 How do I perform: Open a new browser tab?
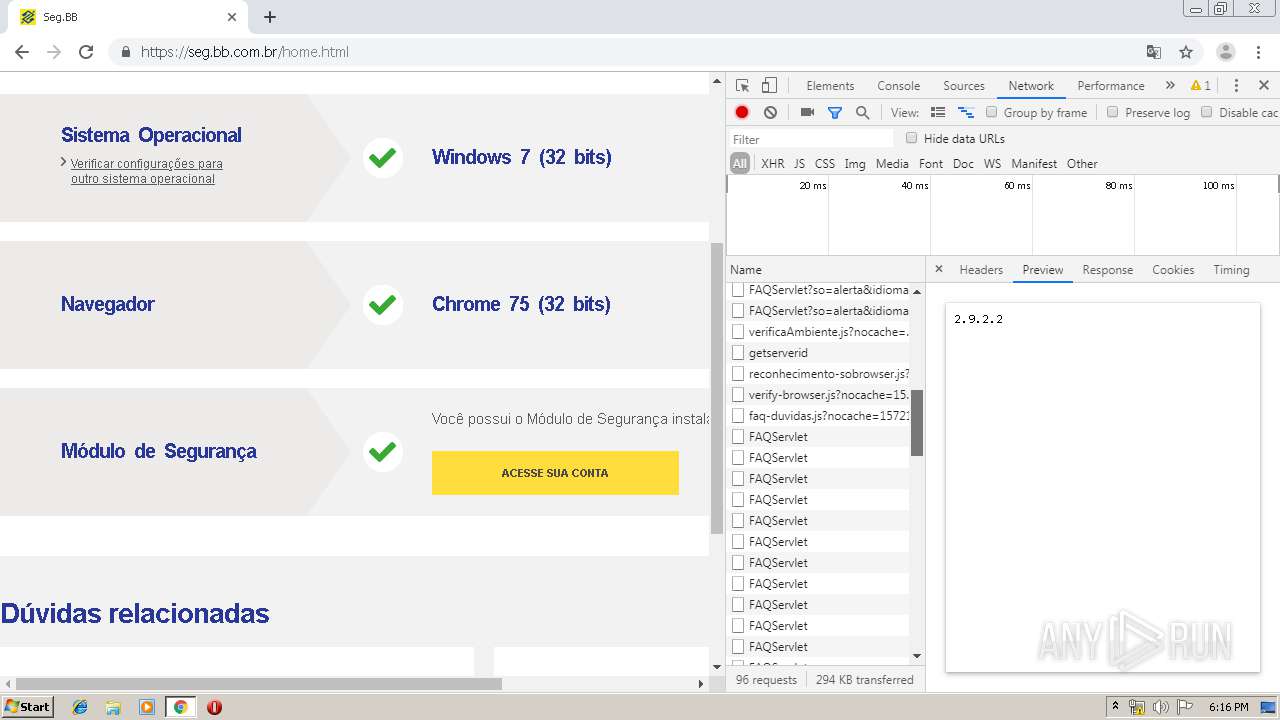270,17
